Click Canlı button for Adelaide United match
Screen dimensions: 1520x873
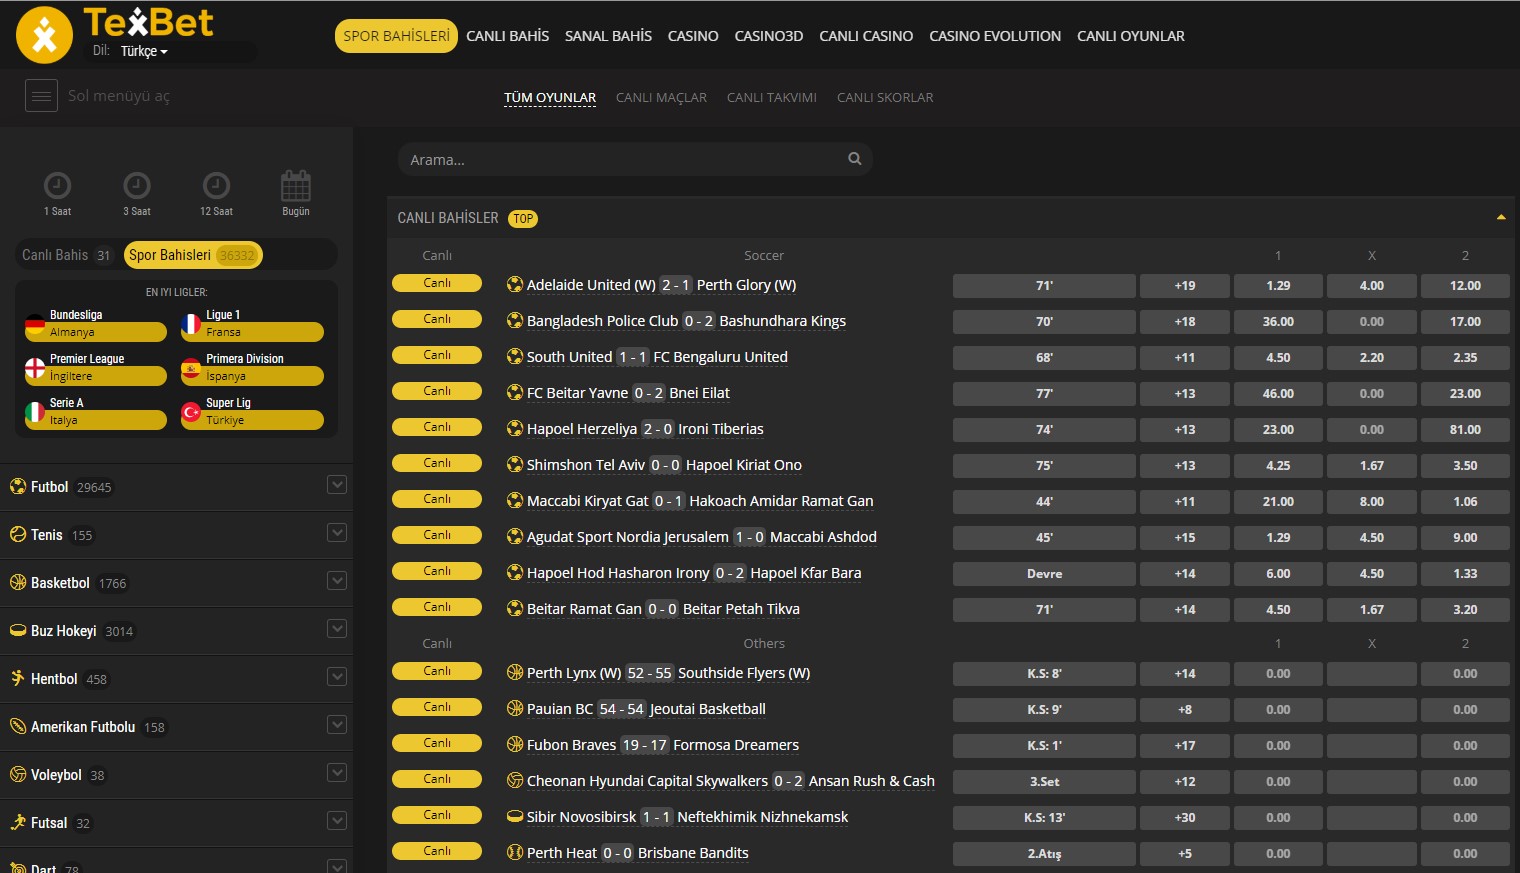pos(437,283)
